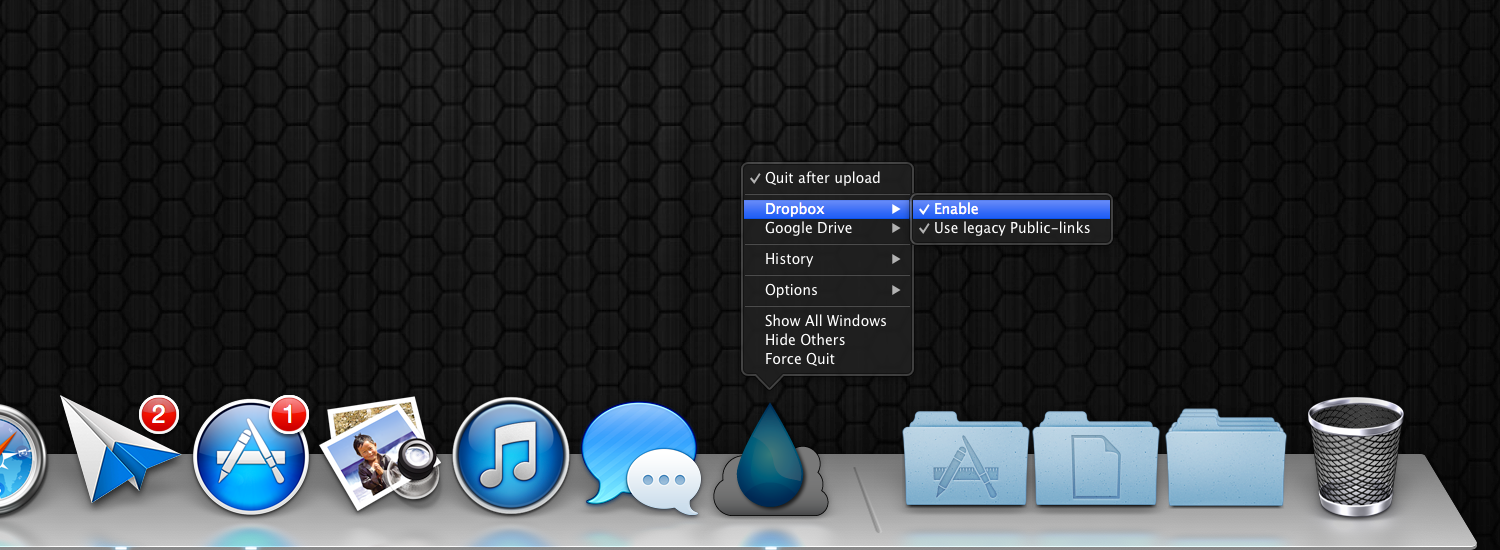Launch iTunes from the dock

[511, 455]
